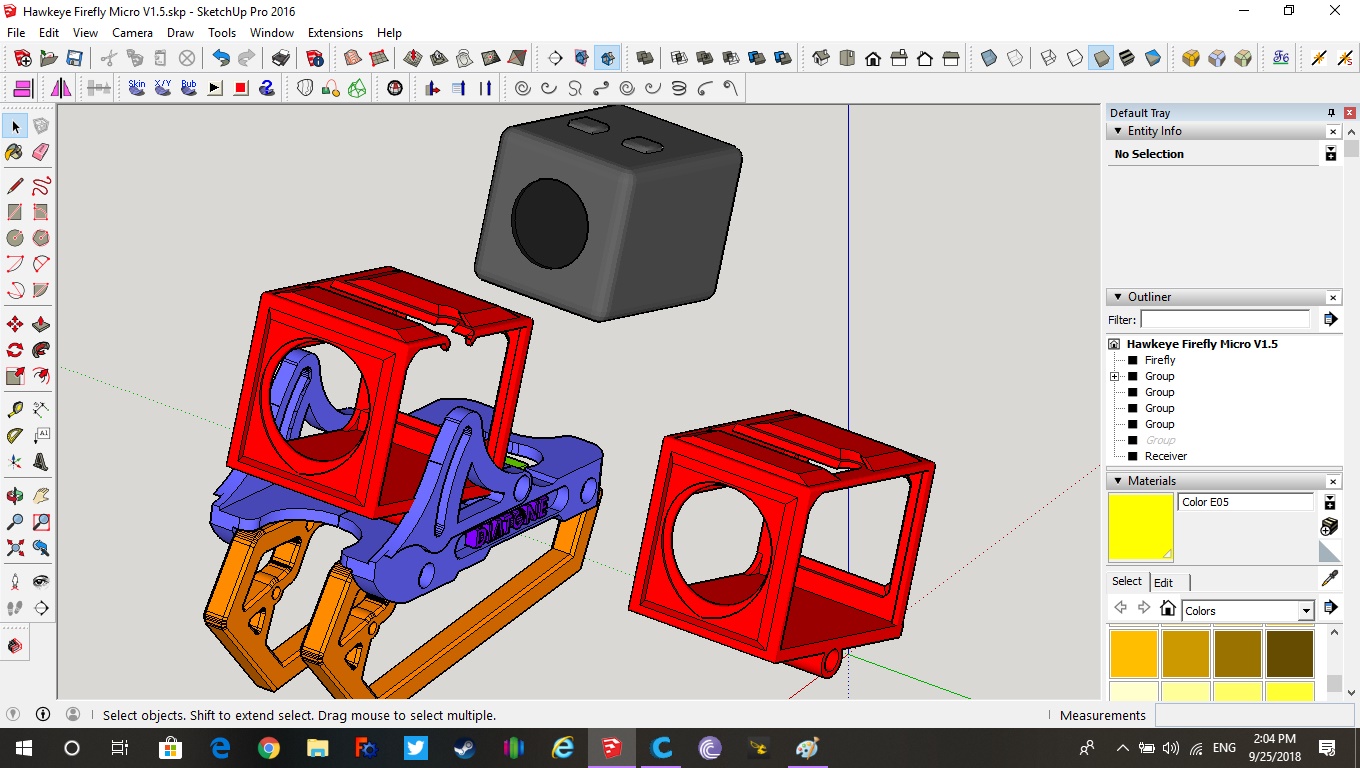Select the Paint Bucket tool
Image resolution: width=1360 pixels, height=768 pixels.
tap(15, 152)
